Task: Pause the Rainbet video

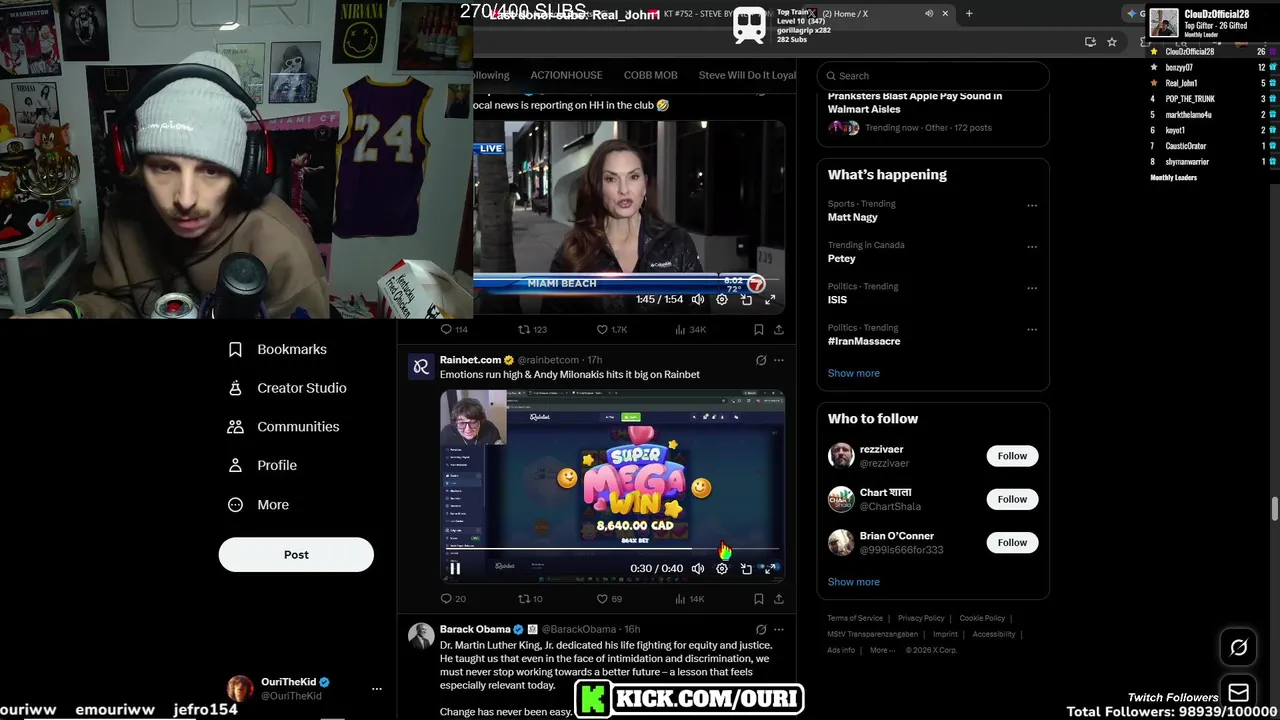Action: tap(455, 568)
